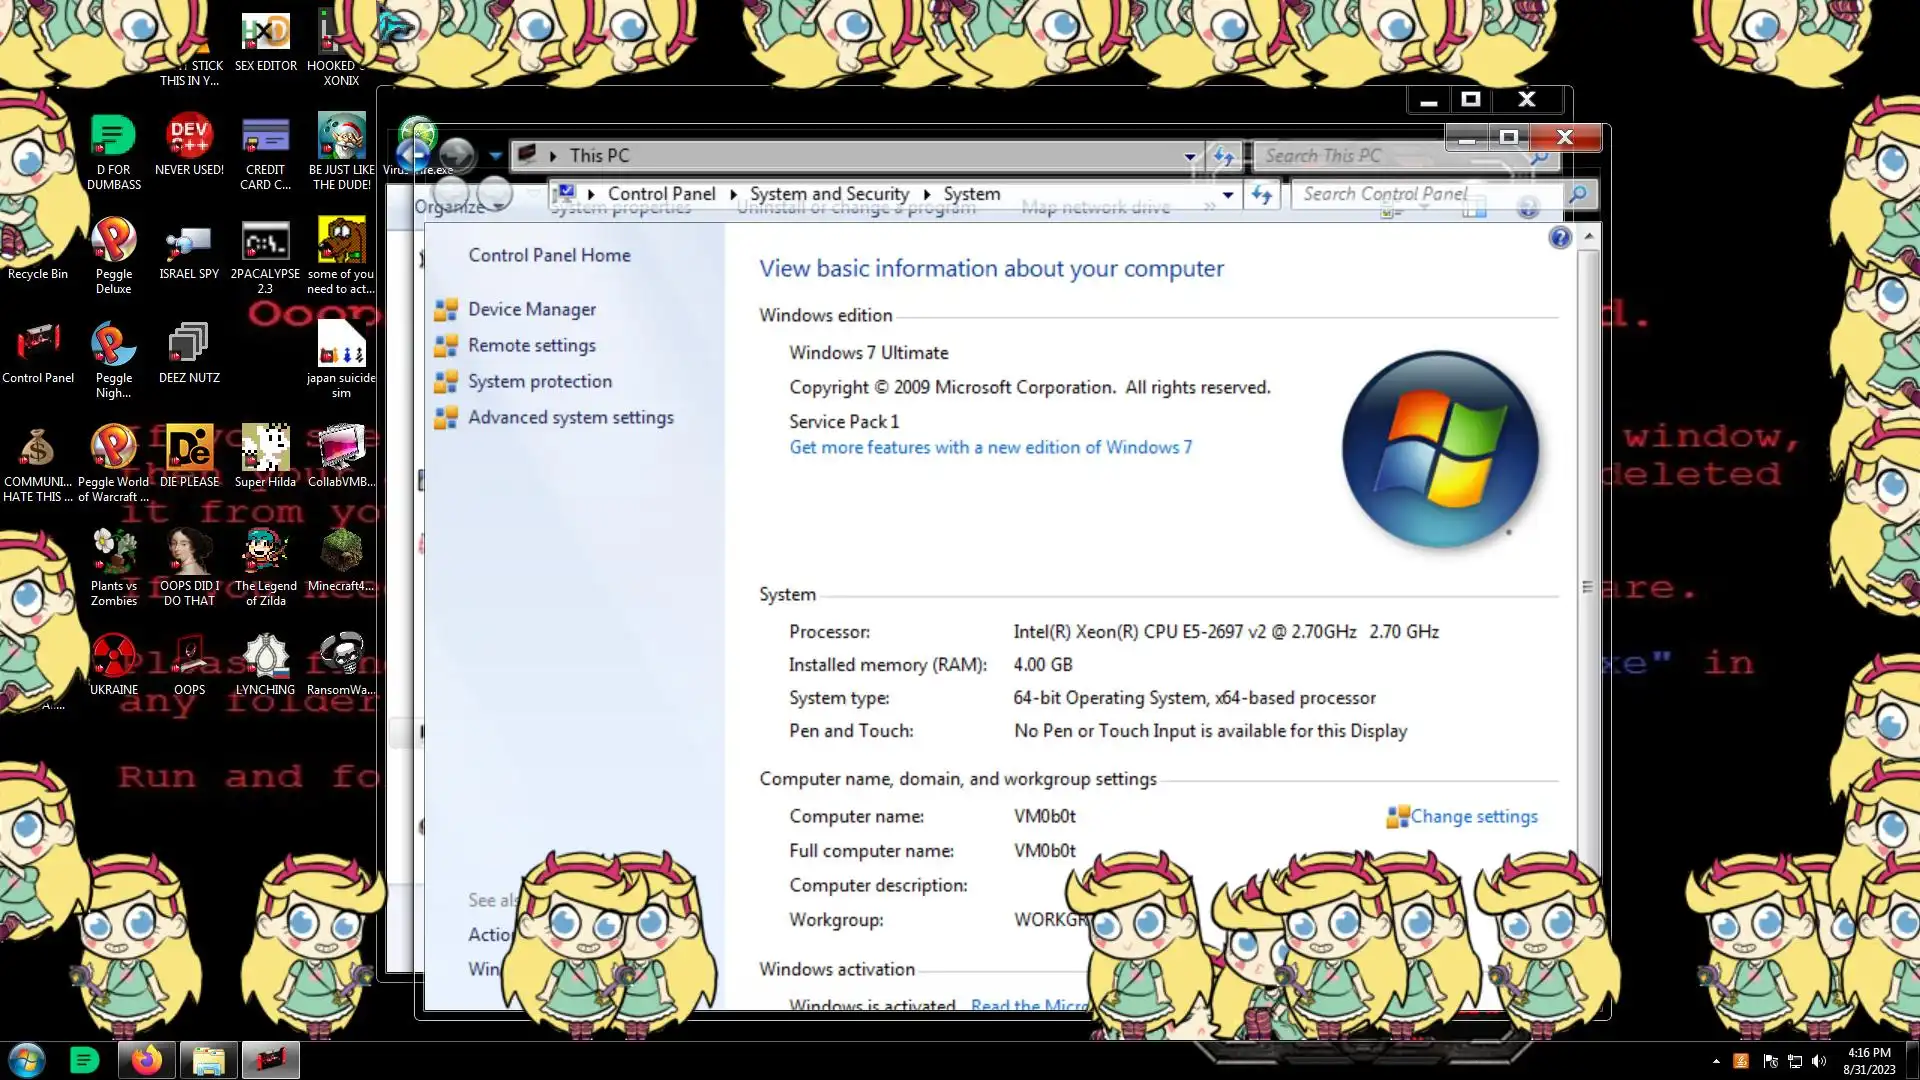Expand the Control Panel address bar dropdown

point(1228,195)
